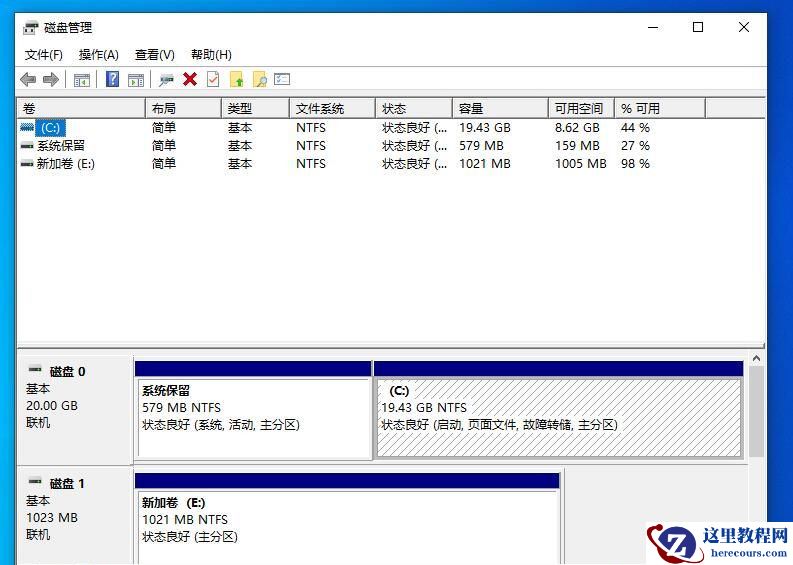This screenshot has width=793, height=565.
Task: Select the 新加卷 (E:) volume row label
Action: click(x=66, y=163)
